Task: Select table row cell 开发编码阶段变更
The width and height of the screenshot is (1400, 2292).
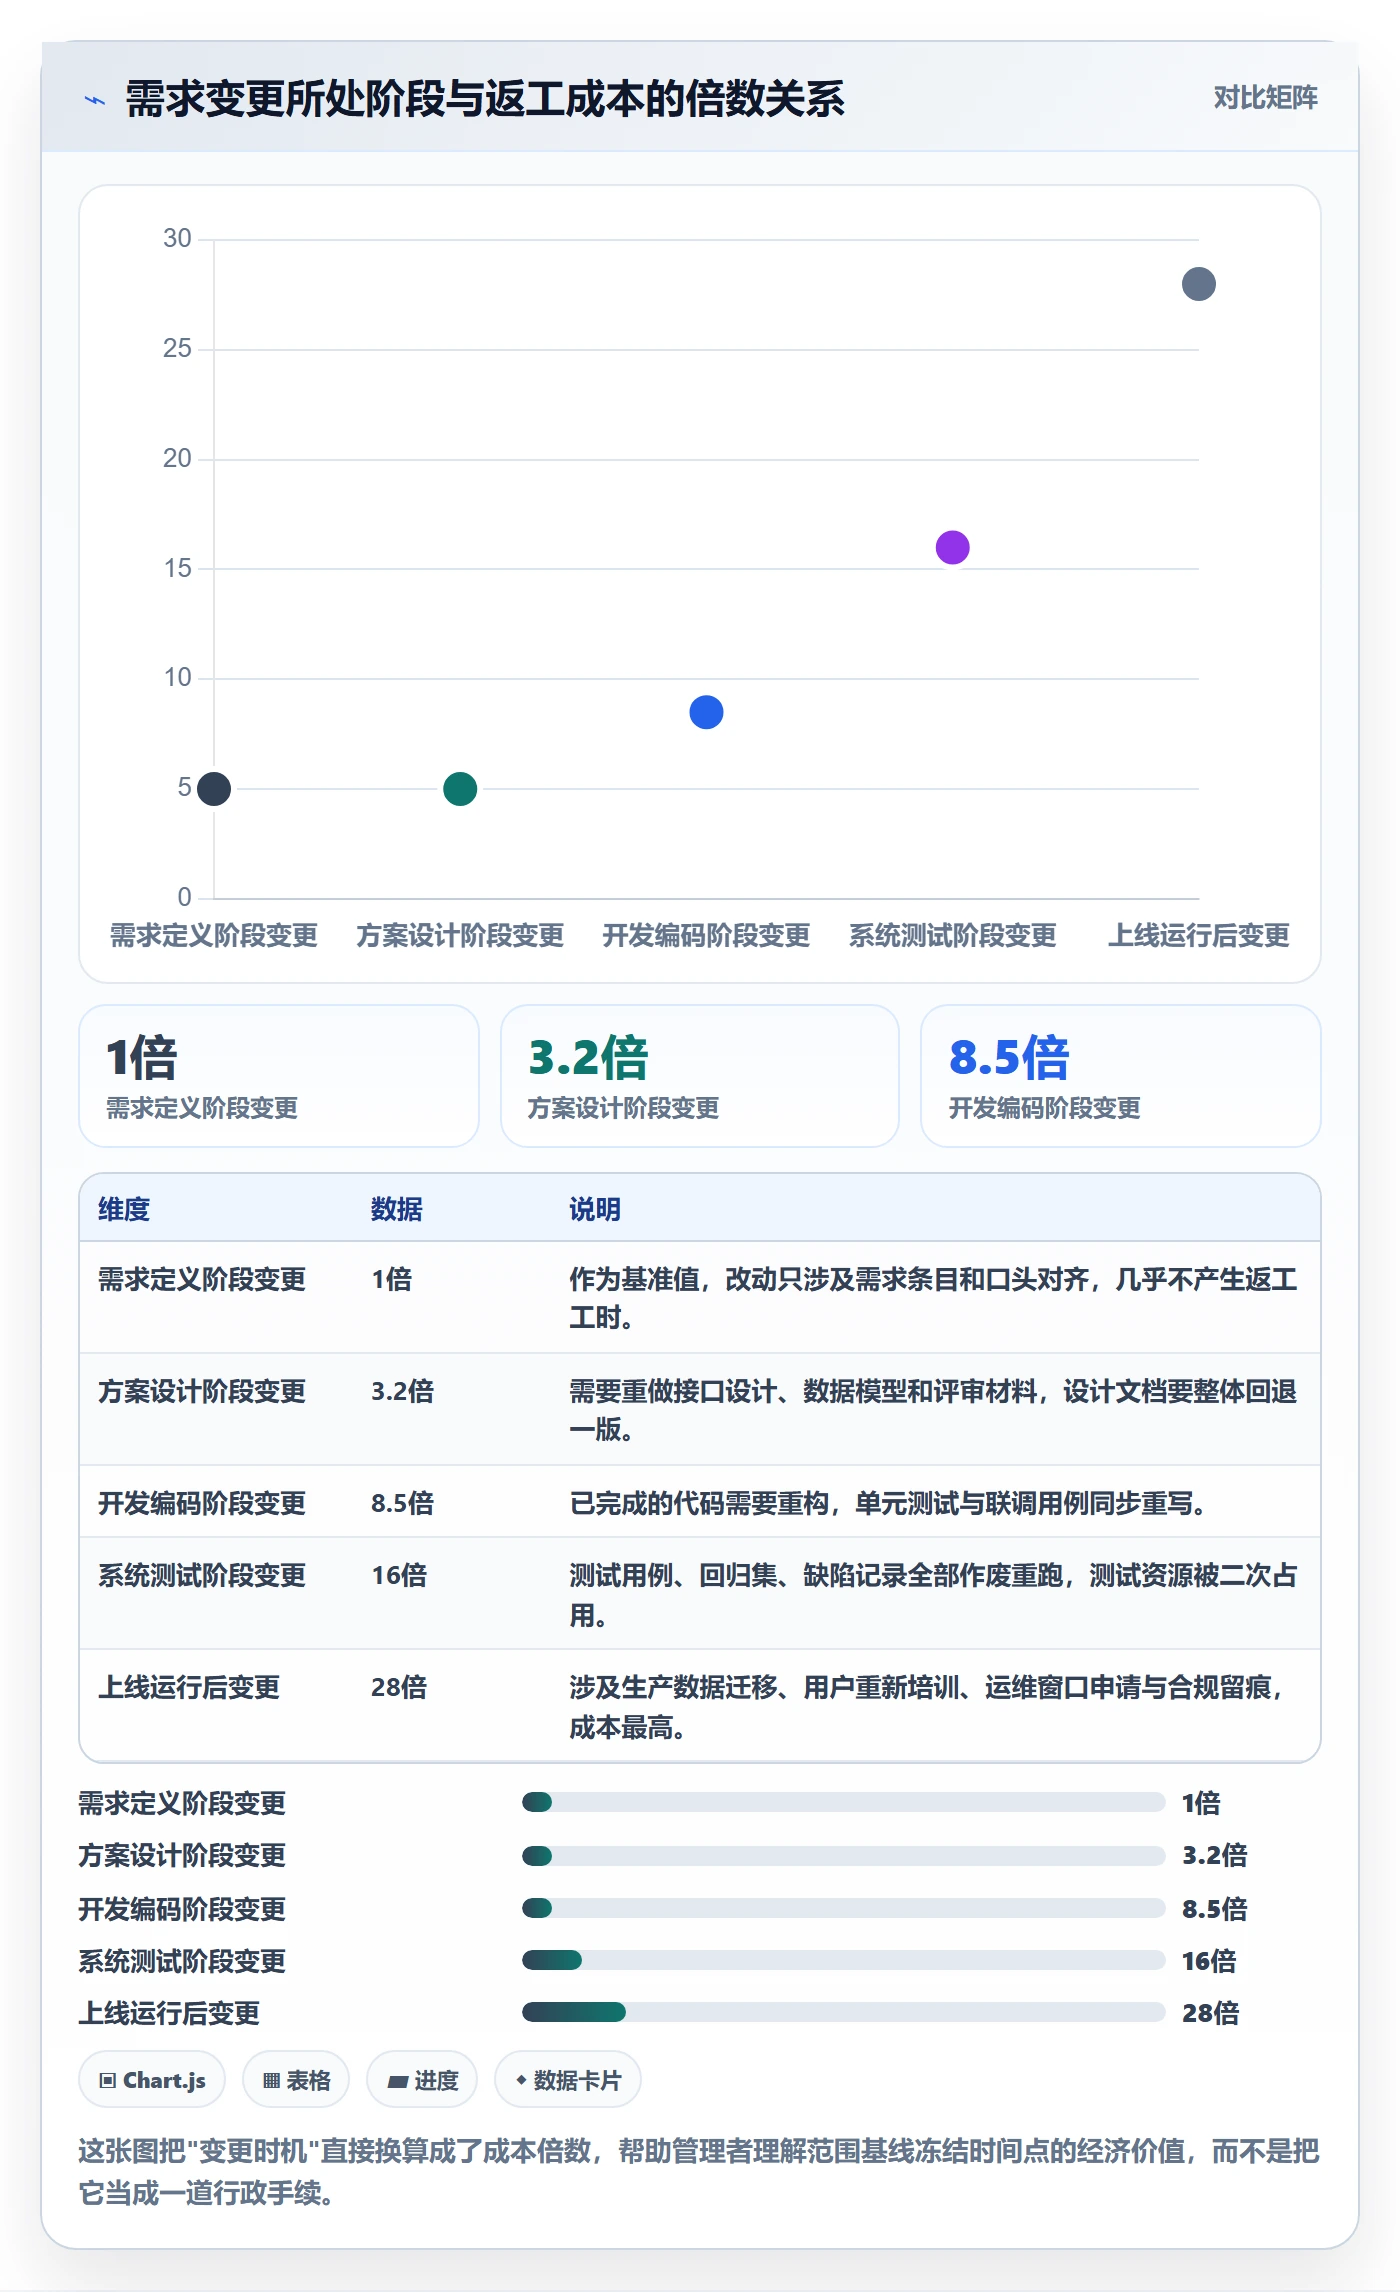Action: point(202,1504)
